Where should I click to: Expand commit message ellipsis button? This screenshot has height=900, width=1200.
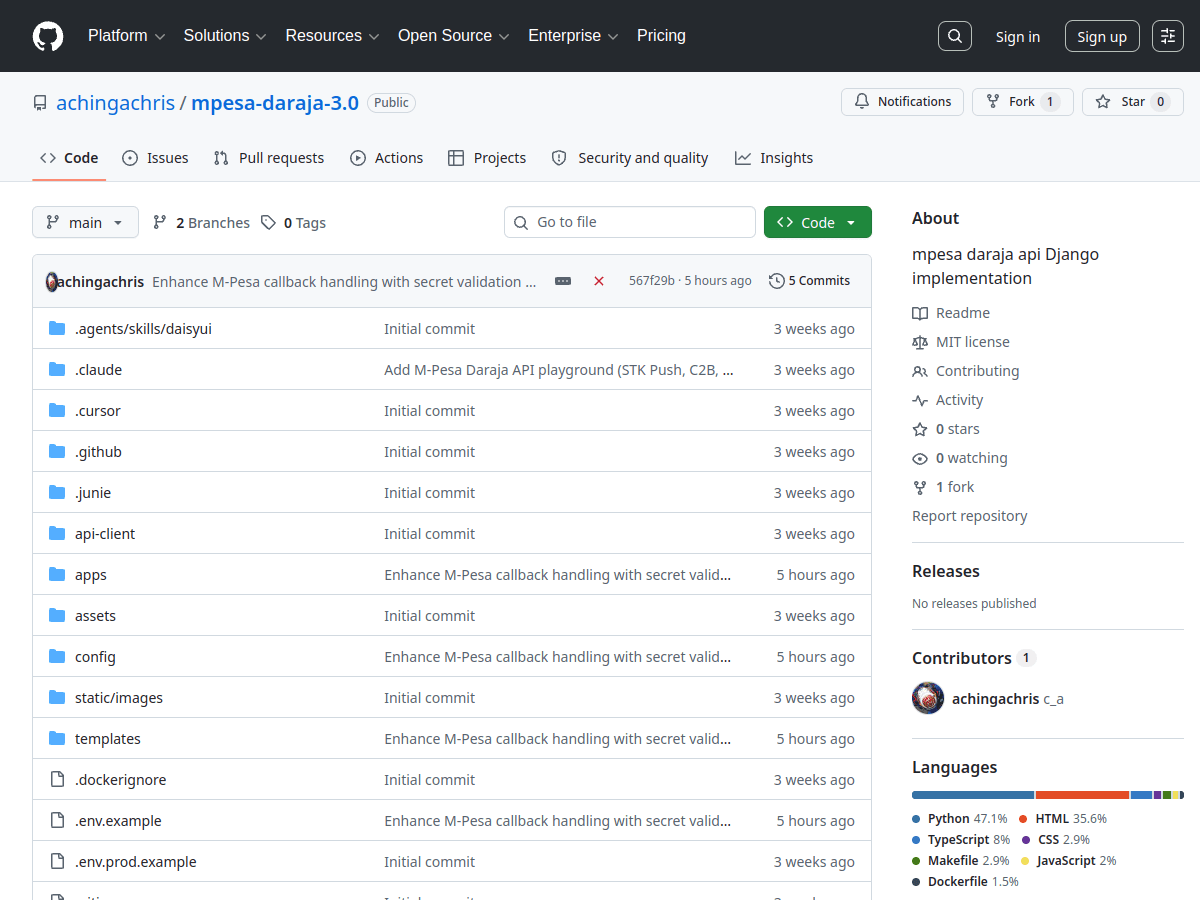point(563,281)
